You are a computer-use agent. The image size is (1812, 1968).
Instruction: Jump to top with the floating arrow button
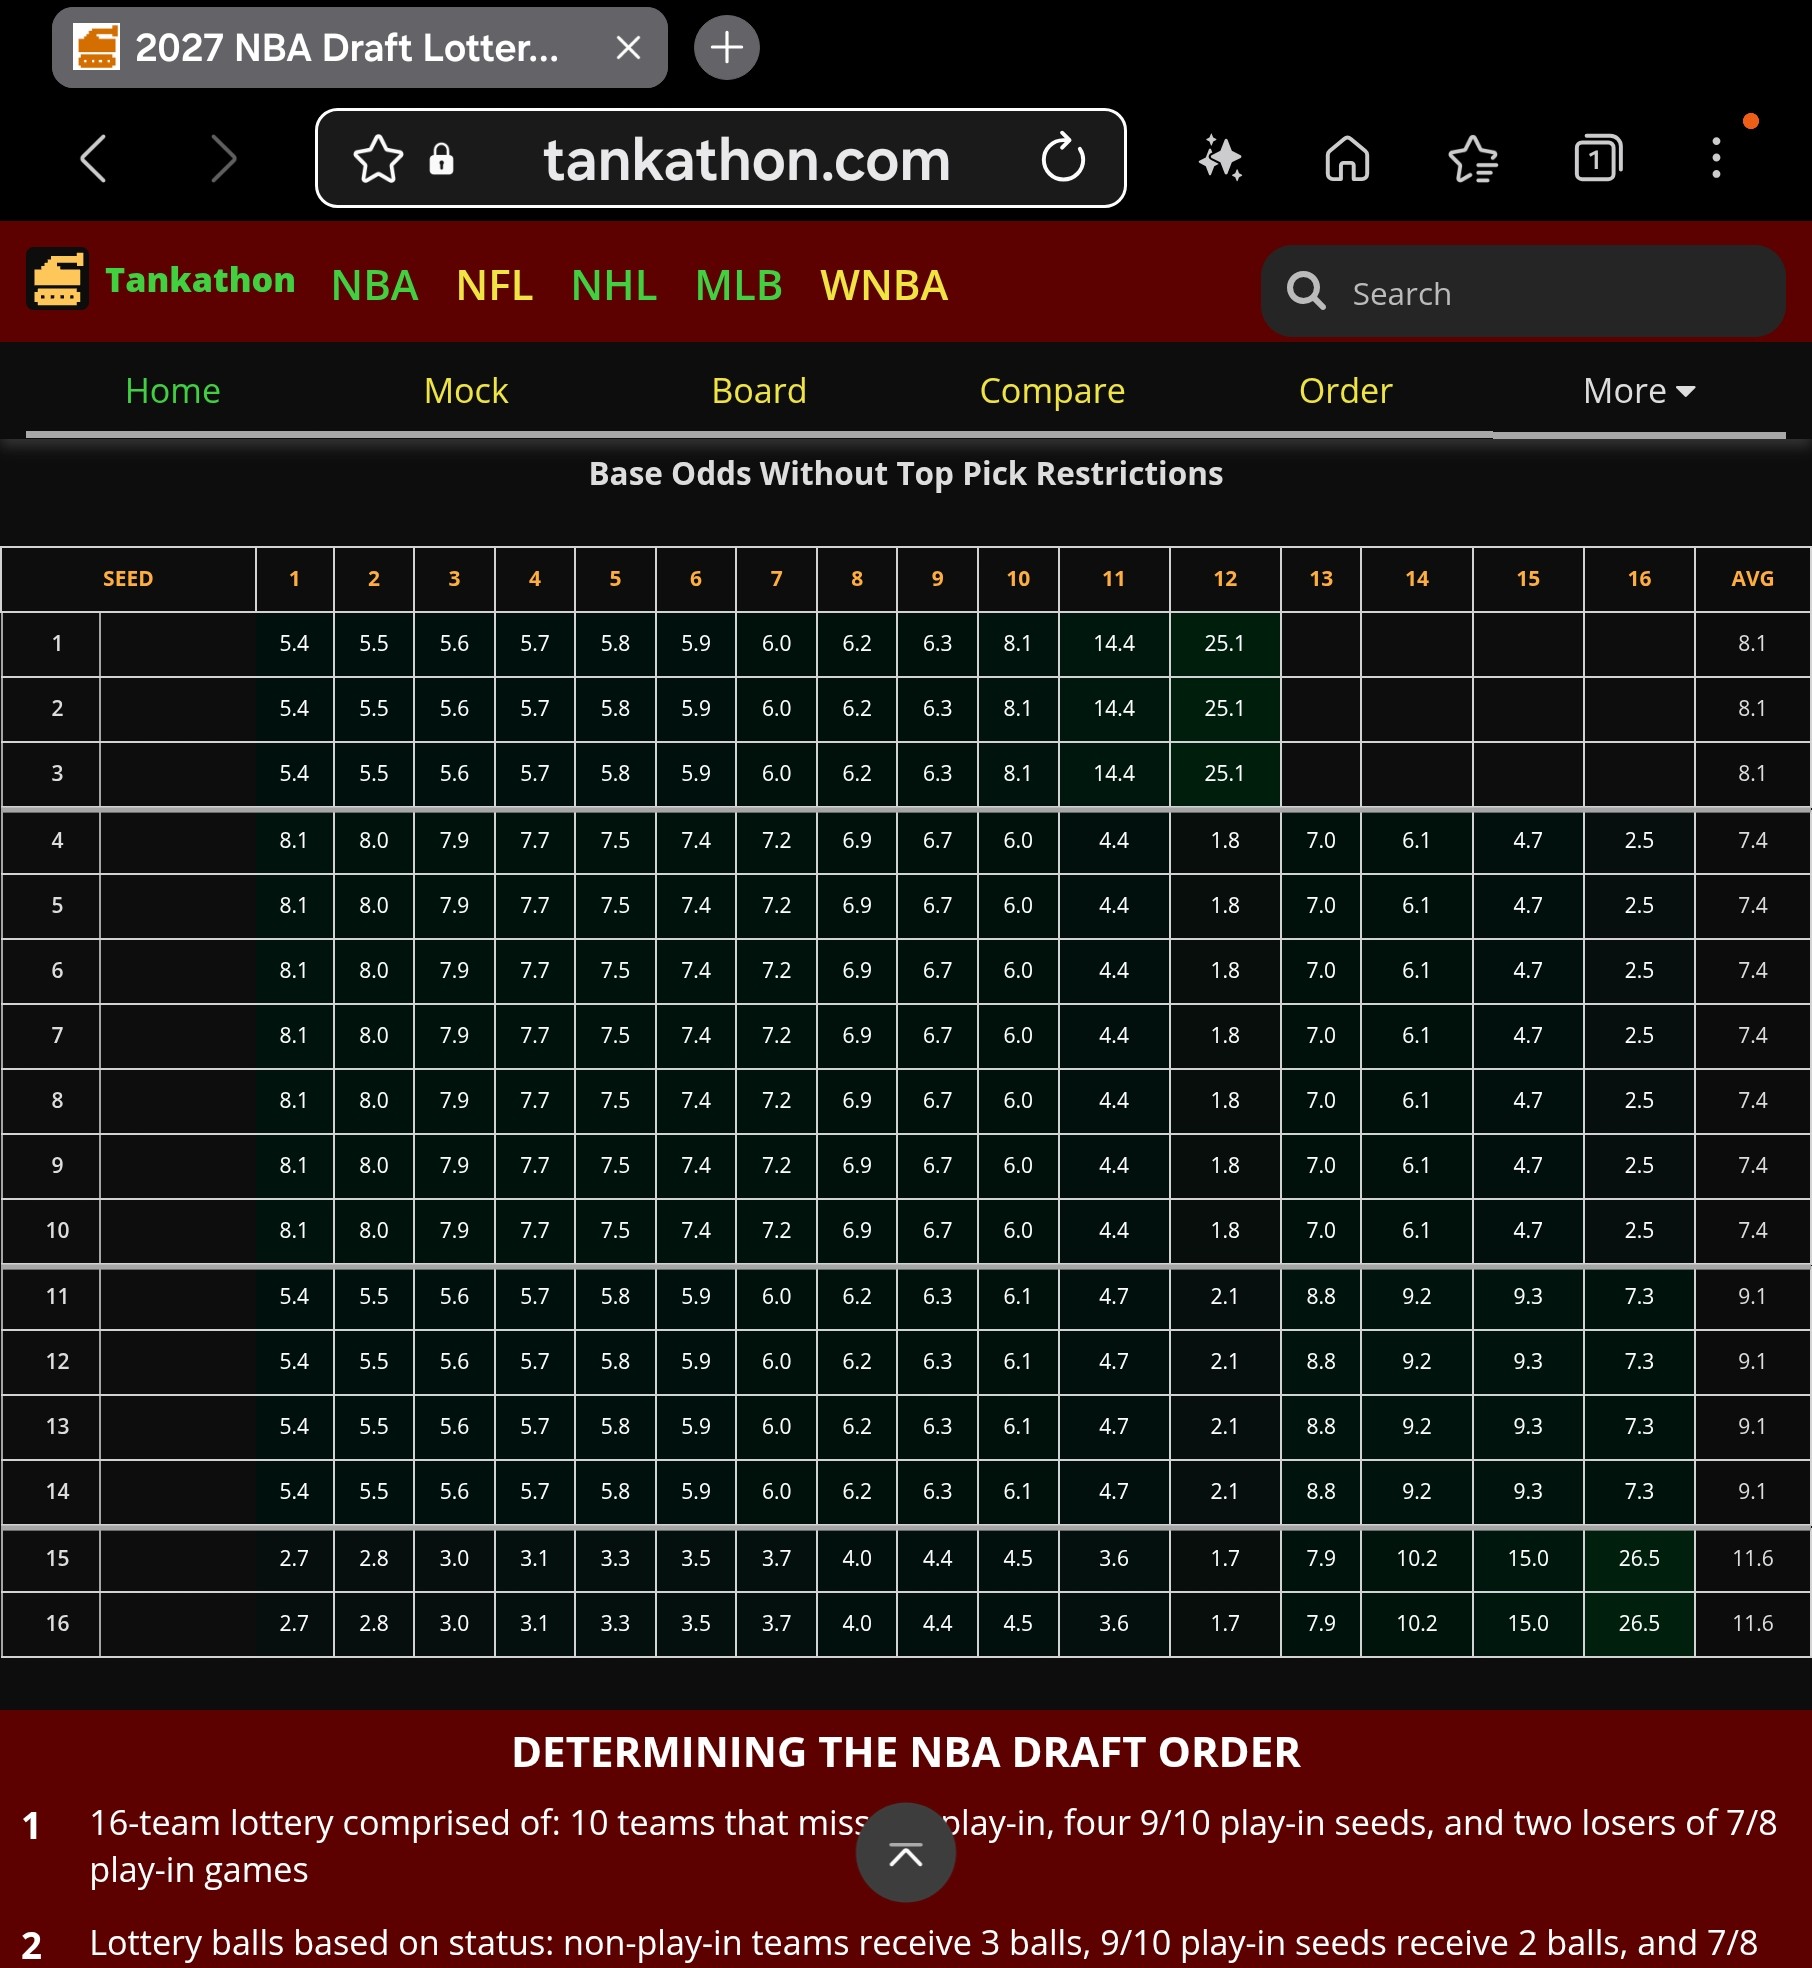(x=906, y=1853)
